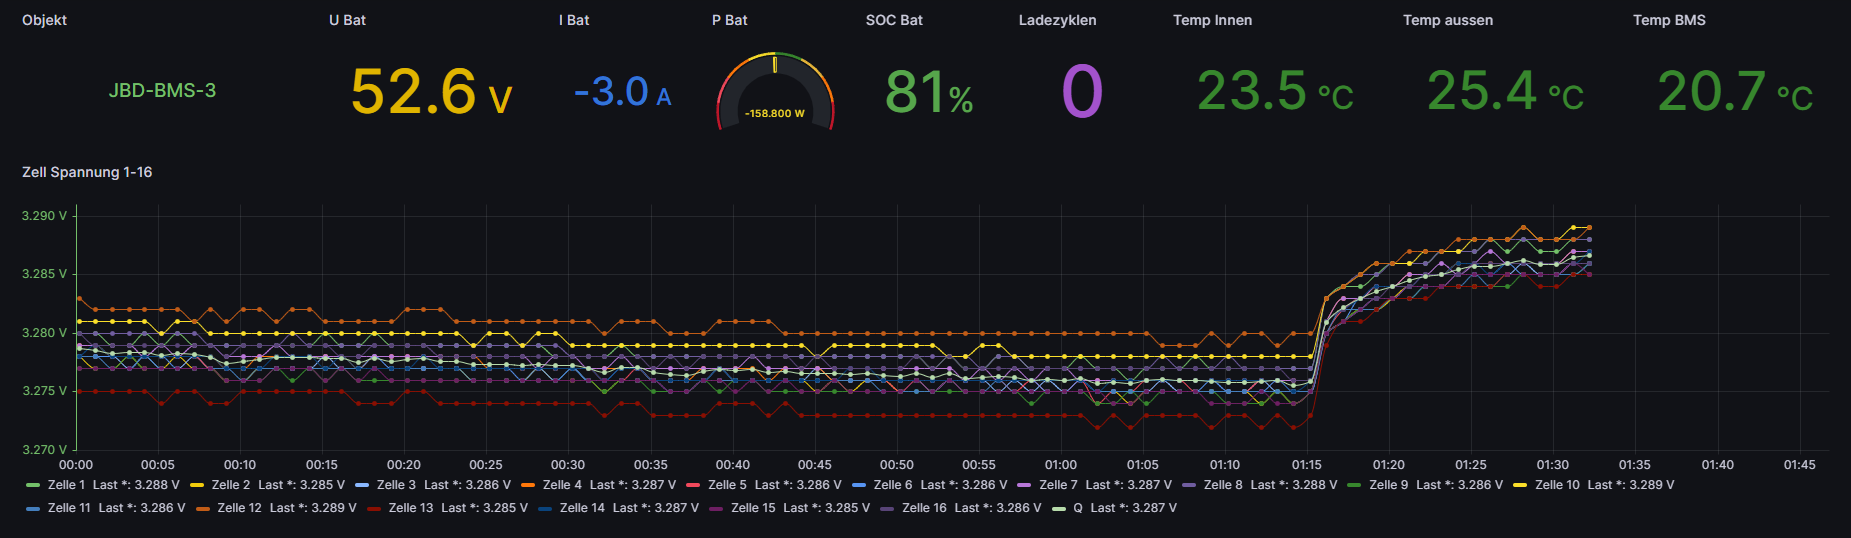
Task: Click the Zelle 10 legend color swatch
Action: (x=1520, y=485)
